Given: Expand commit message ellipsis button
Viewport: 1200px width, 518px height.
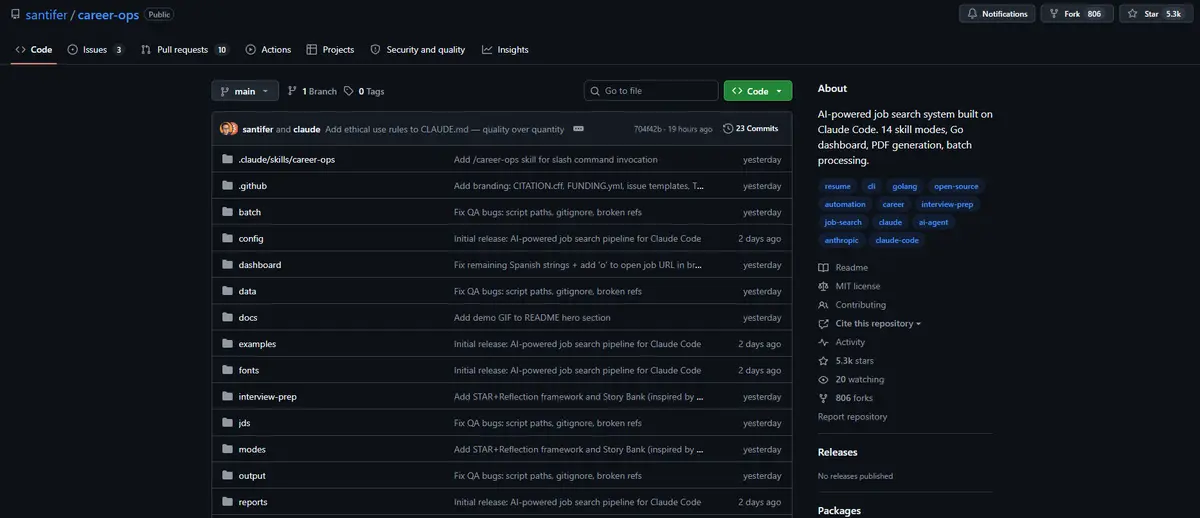Looking at the screenshot, I should pos(578,129).
